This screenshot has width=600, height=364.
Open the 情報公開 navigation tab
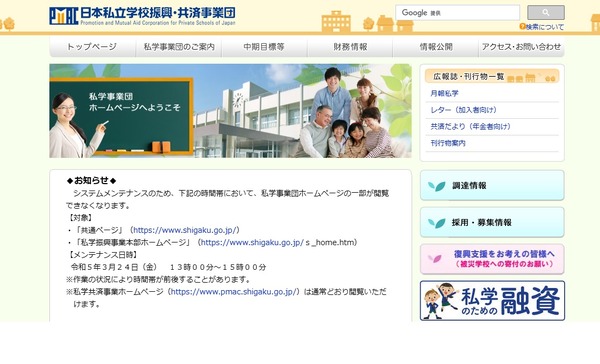click(436, 47)
